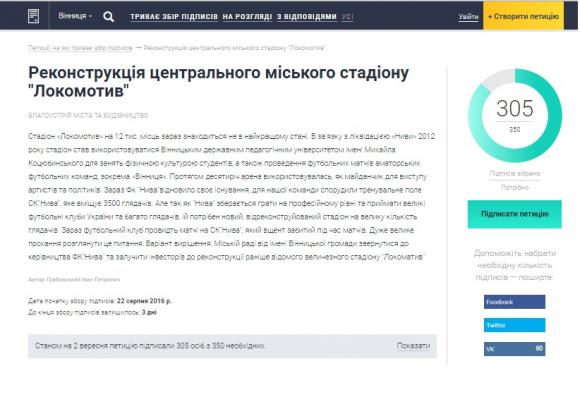Screen dimensions: 580x409
Task: Open the Триває збір підписів tab
Action: point(174,17)
